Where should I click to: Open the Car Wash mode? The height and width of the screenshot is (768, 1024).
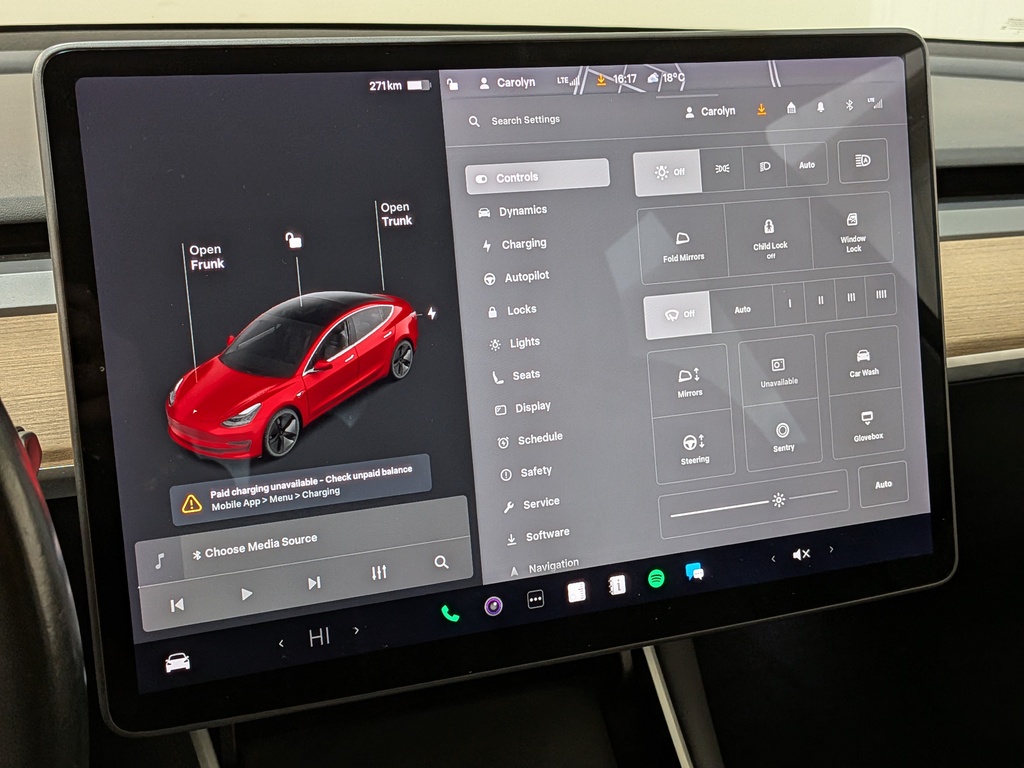tap(862, 367)
